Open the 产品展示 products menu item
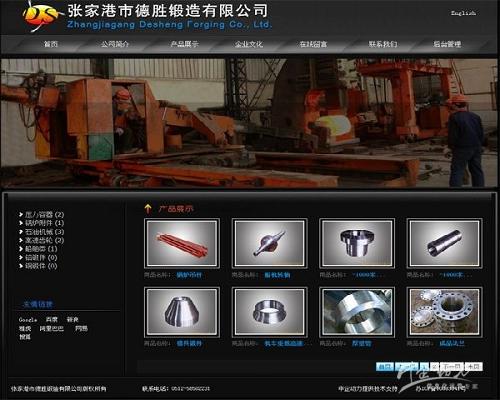 [184, 44]
